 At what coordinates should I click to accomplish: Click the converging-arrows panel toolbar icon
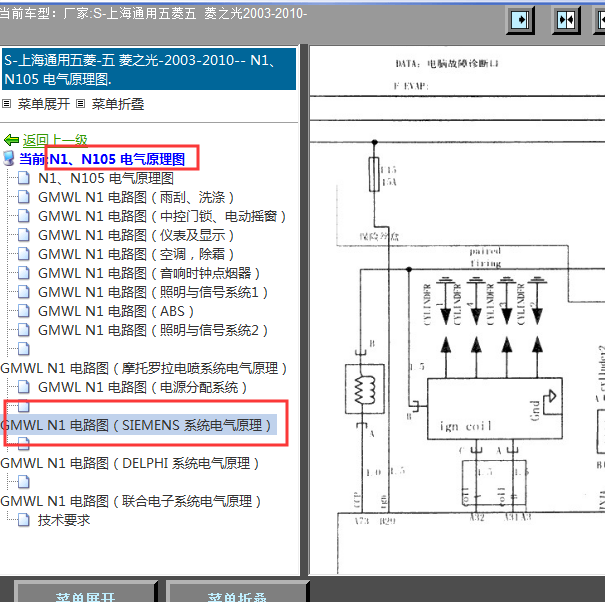[566, 20]
